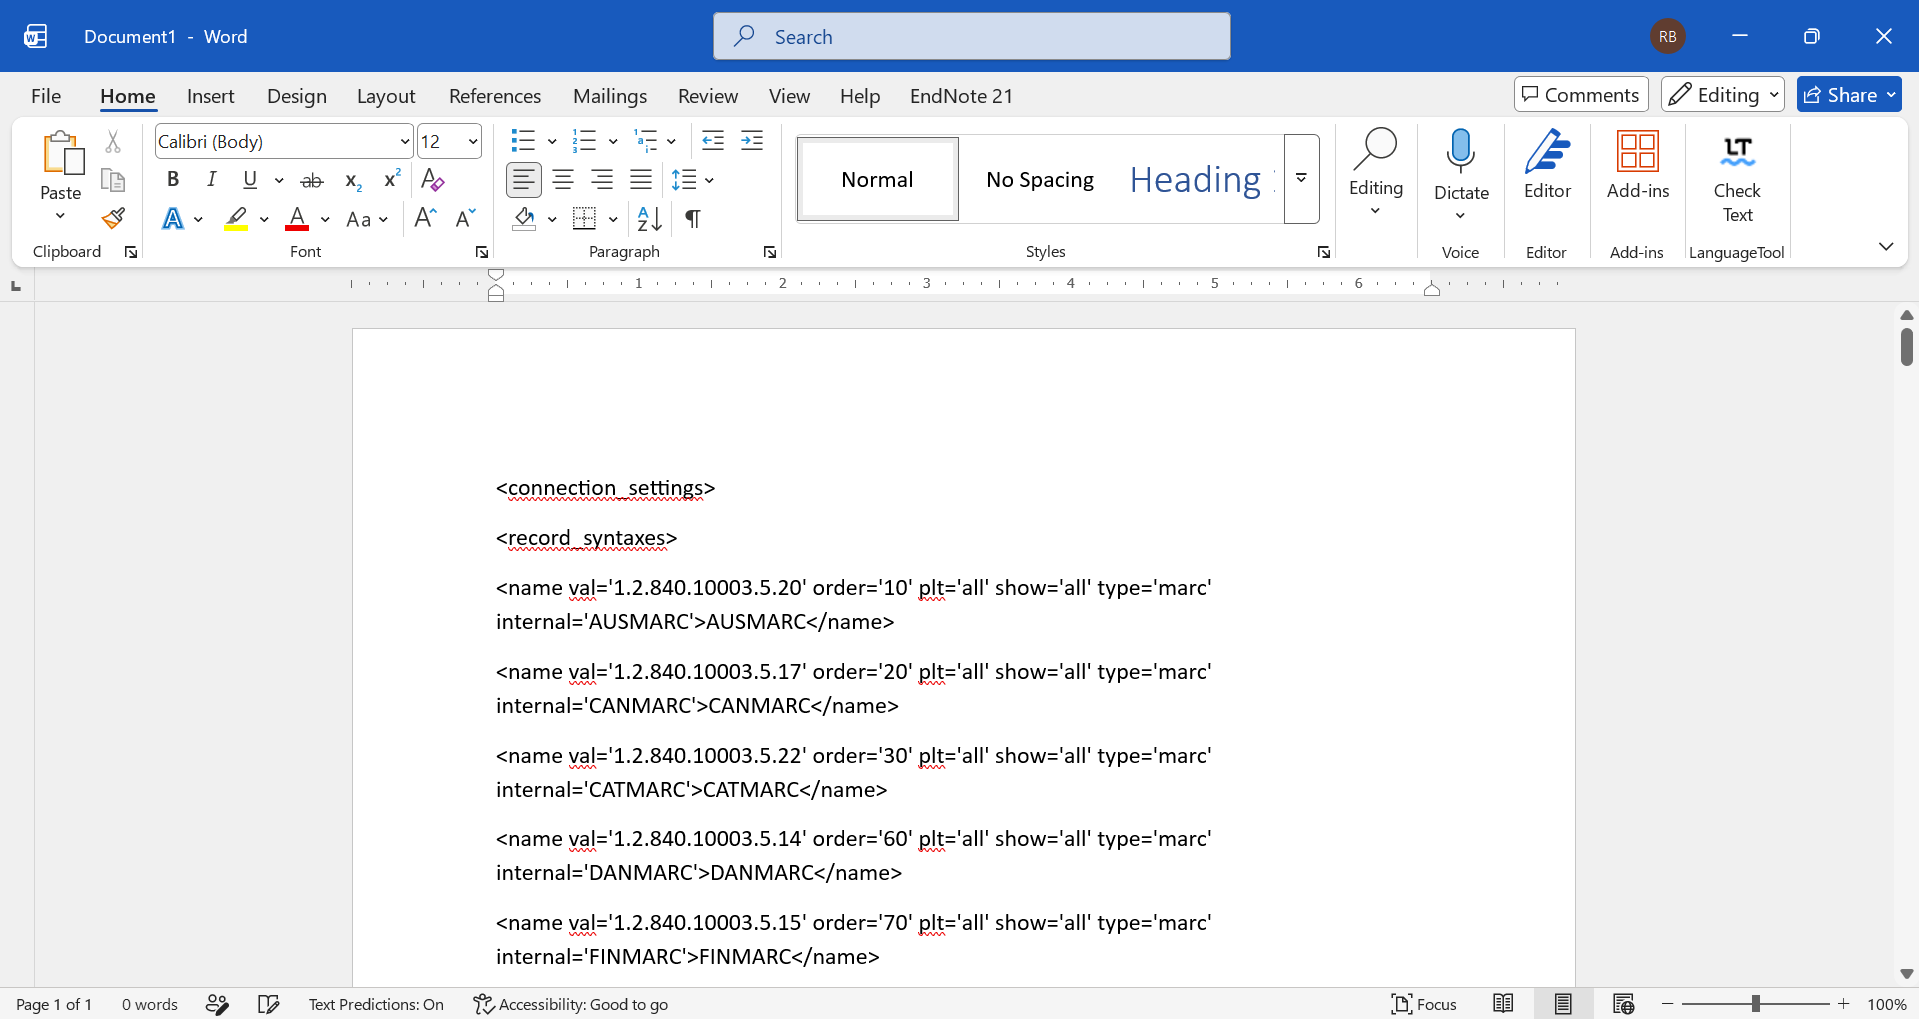This screenshot has height=1019, width=1919.
Task: Toggle Focus mode
Action: 1423,1004
